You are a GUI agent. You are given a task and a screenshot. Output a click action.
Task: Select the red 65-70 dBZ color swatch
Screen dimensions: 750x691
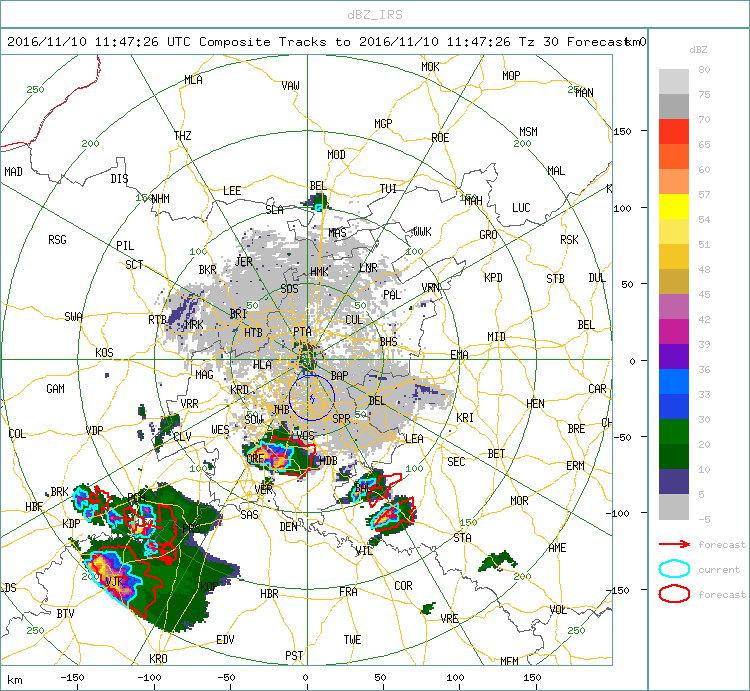pos(674,132)
